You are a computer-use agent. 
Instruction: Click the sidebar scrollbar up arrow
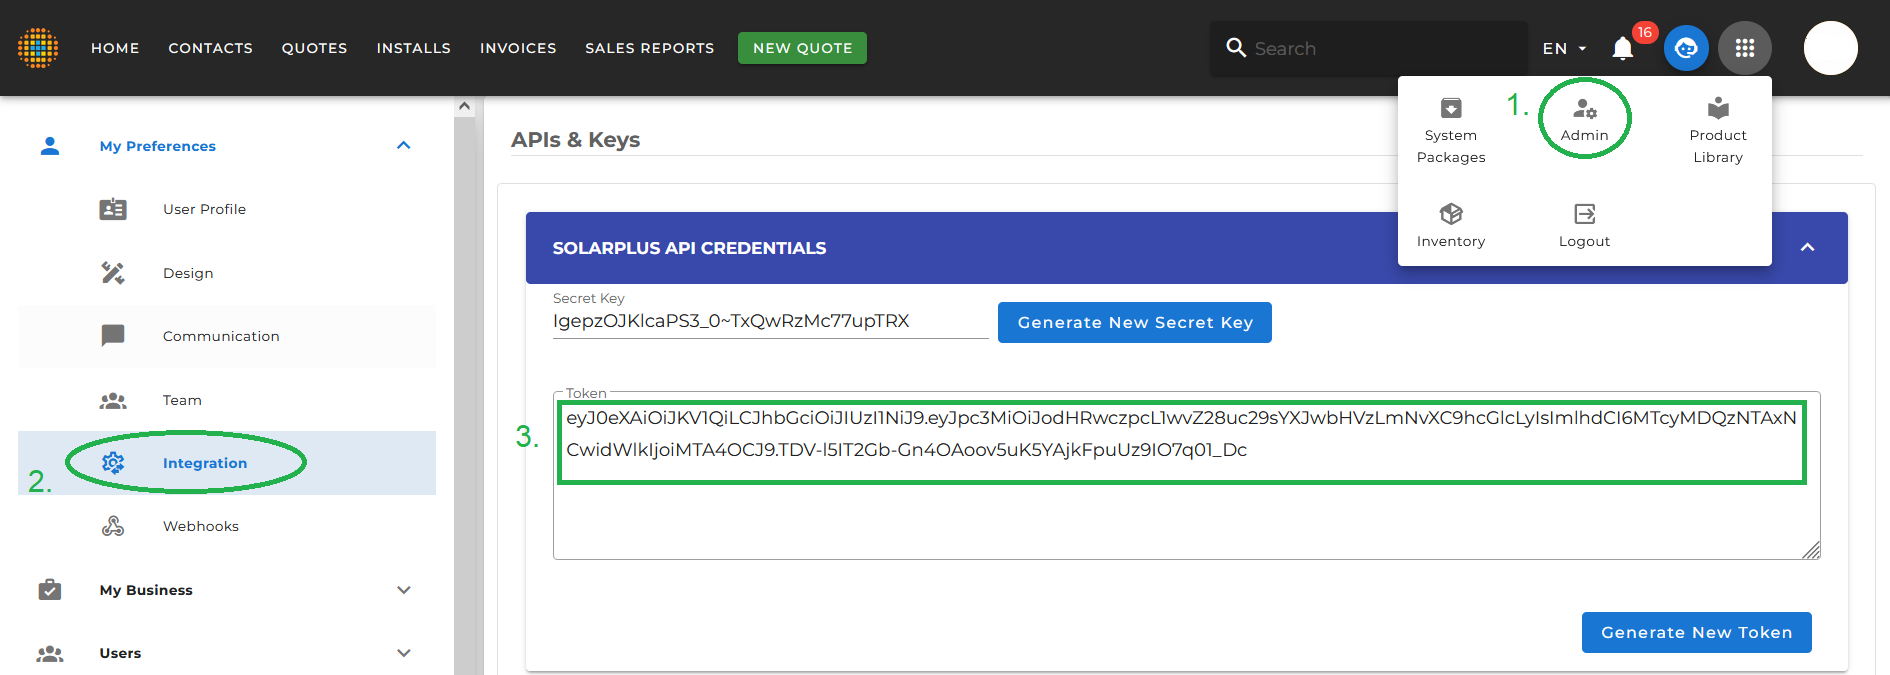pos(464,106)
